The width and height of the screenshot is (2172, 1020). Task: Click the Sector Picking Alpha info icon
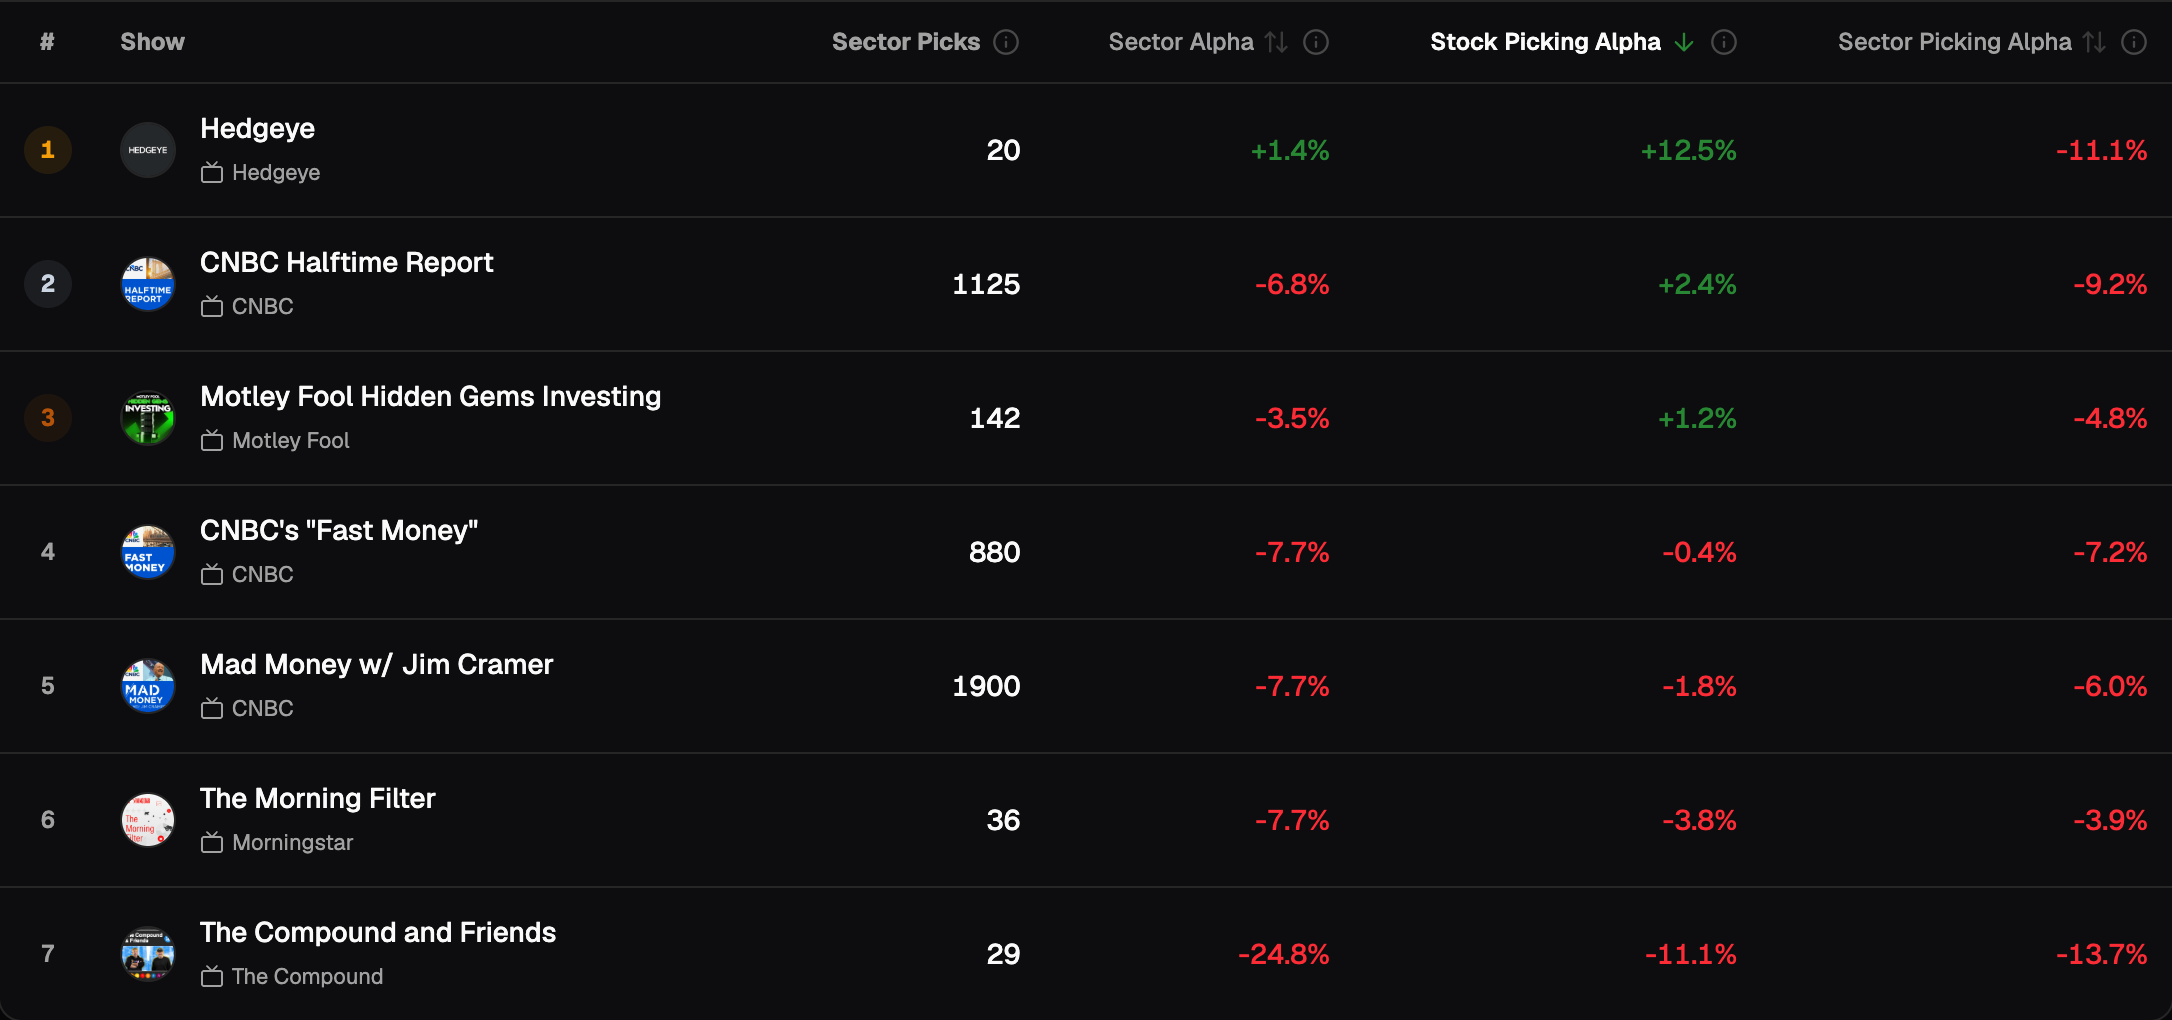point(2134,42)
